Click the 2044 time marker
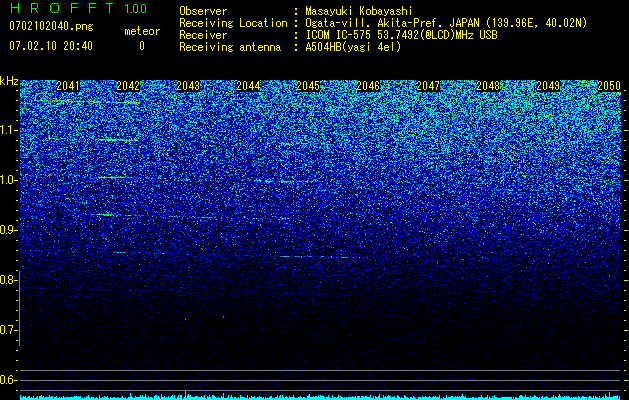This screenshot has width=629, height=400. point(248,86)
